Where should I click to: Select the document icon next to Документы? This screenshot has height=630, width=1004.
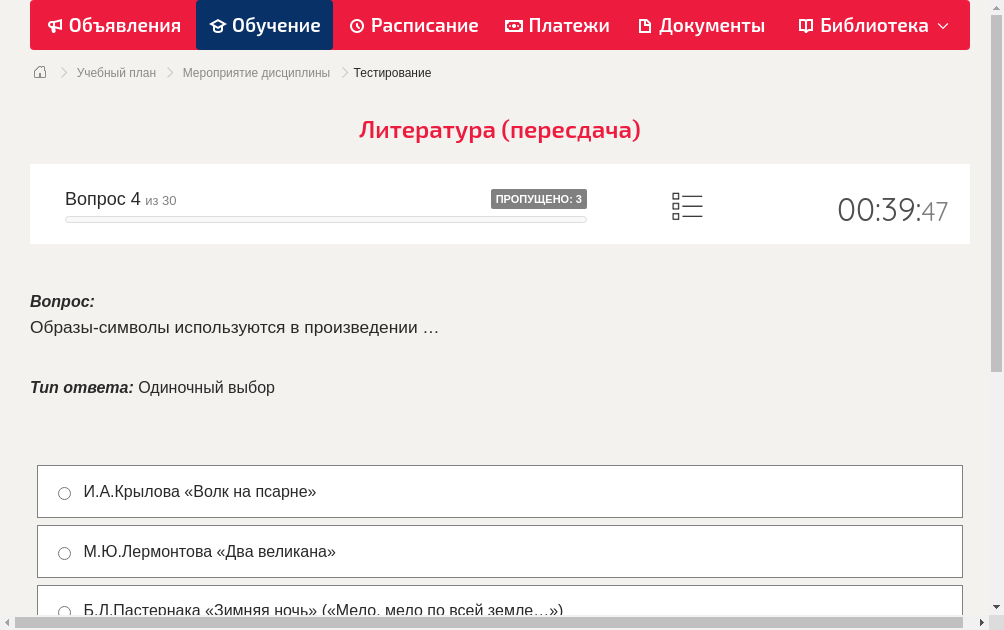(x=644, y=25)
